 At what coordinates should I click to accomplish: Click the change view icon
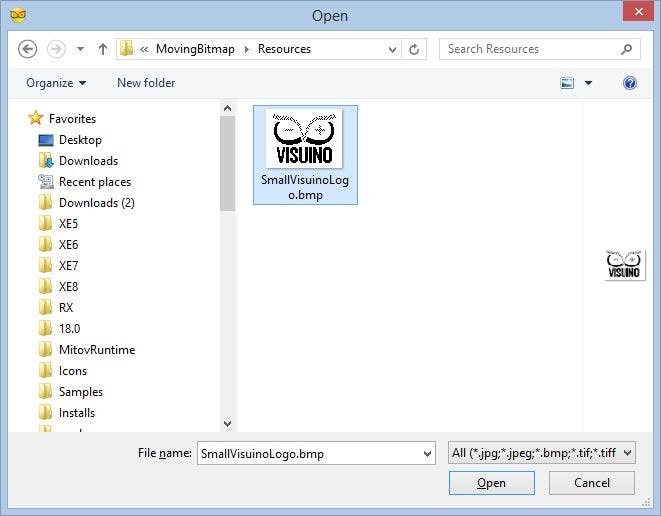click(567, 83)
